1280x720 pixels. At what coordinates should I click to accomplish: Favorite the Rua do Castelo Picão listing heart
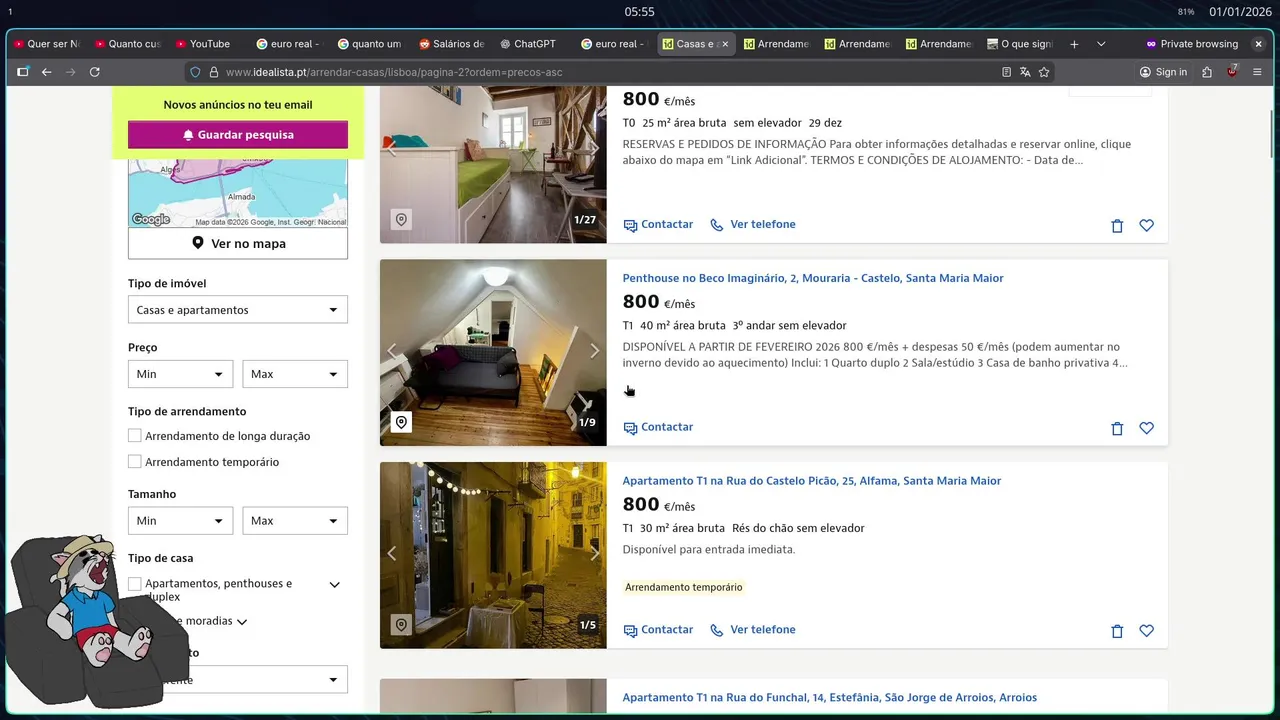point(1147,631)
